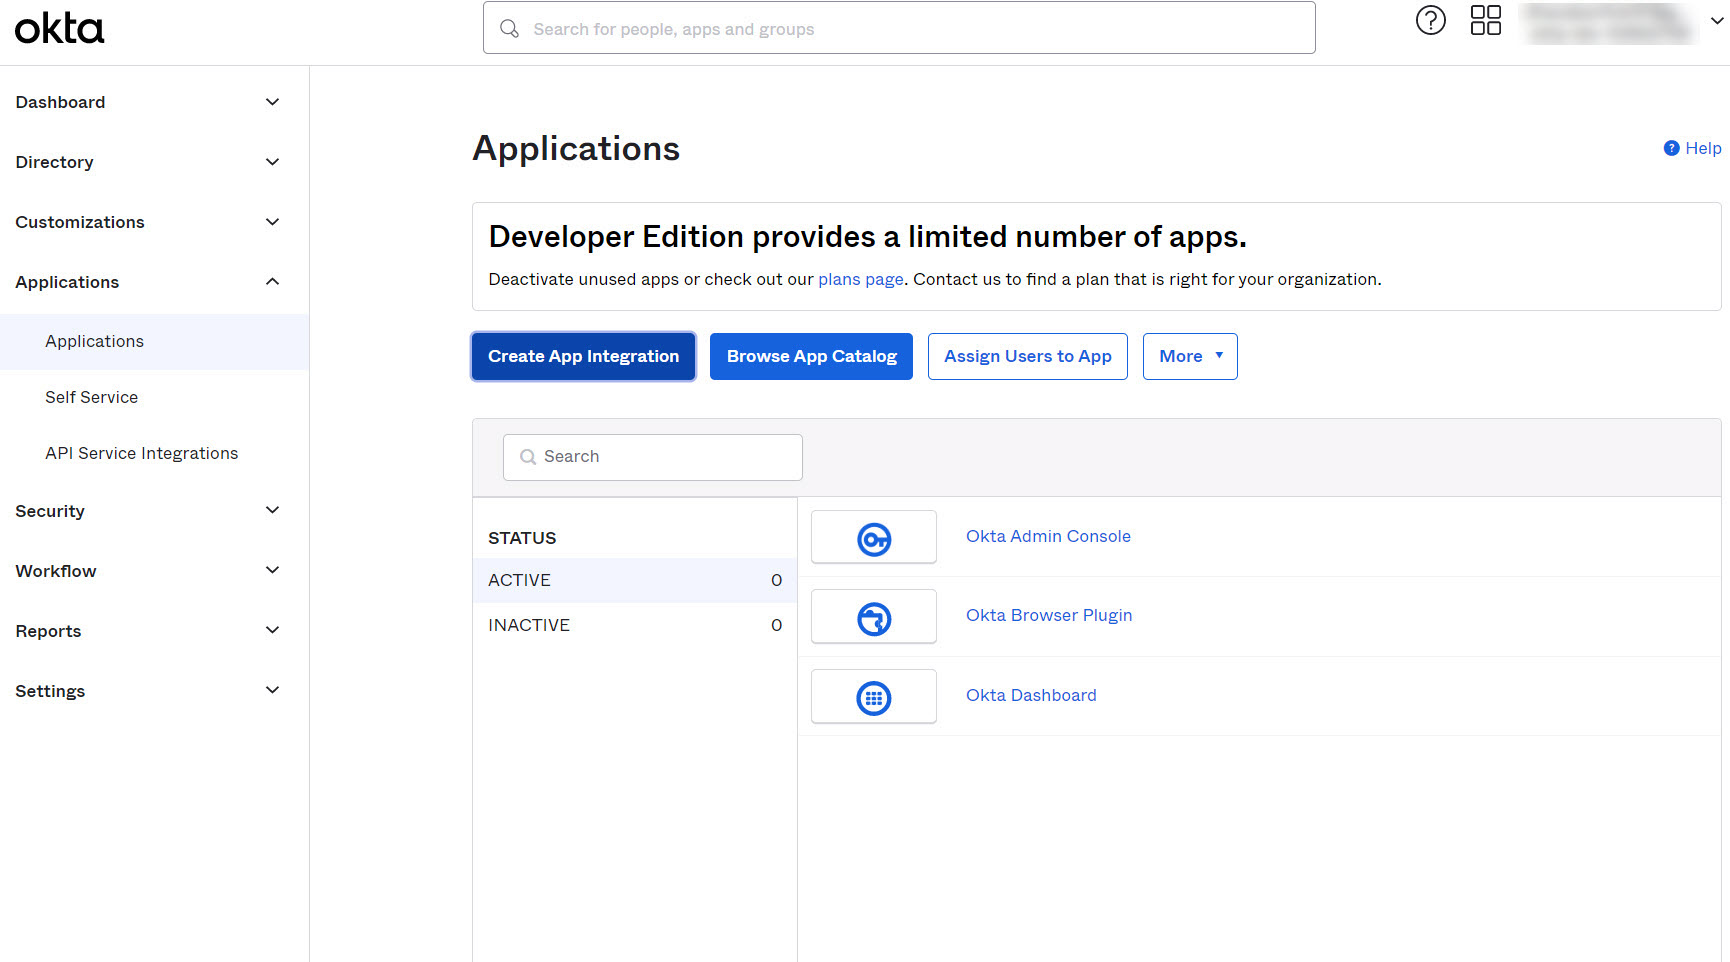The height and width of the screenshot is (962, 1730).
Task: Click the okta logo
Action: pos(59,29)
